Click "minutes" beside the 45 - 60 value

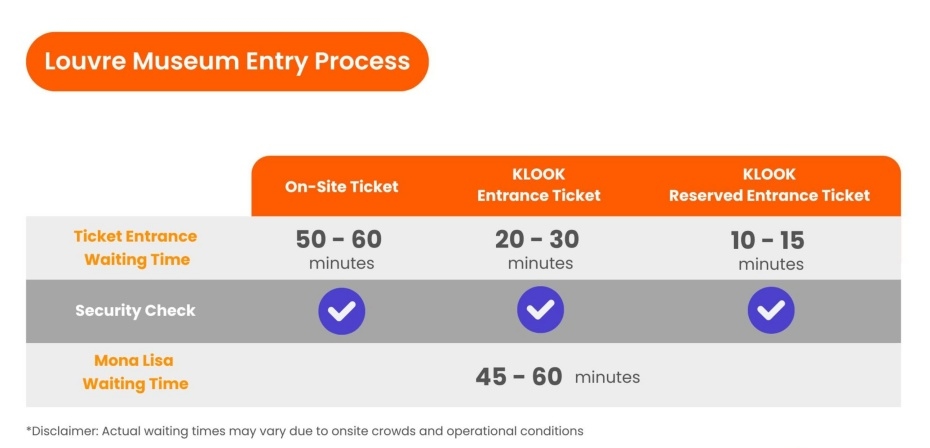[607, 377]
